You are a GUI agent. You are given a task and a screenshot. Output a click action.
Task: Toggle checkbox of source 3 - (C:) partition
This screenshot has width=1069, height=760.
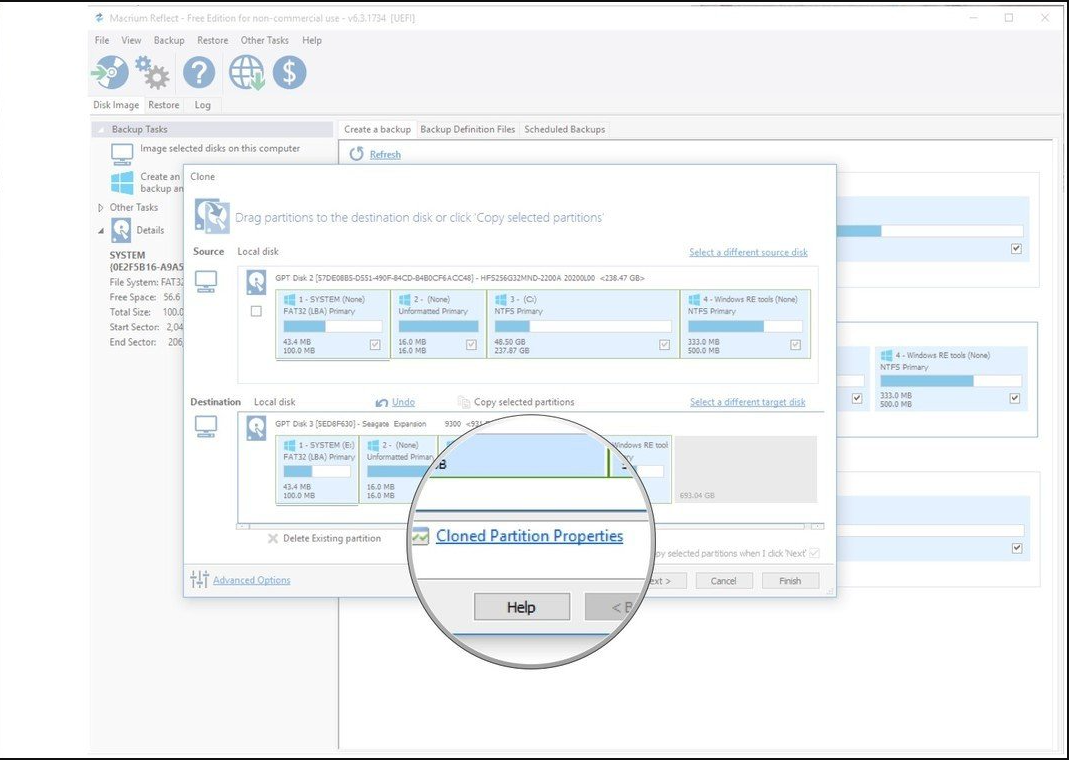(665, 345)
